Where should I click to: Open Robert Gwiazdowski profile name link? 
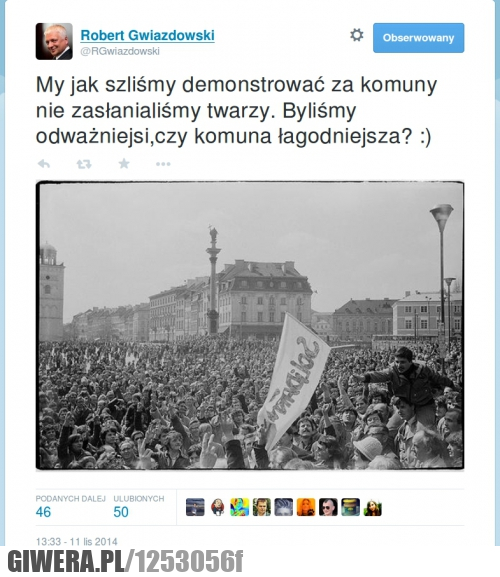coord(147,35)
